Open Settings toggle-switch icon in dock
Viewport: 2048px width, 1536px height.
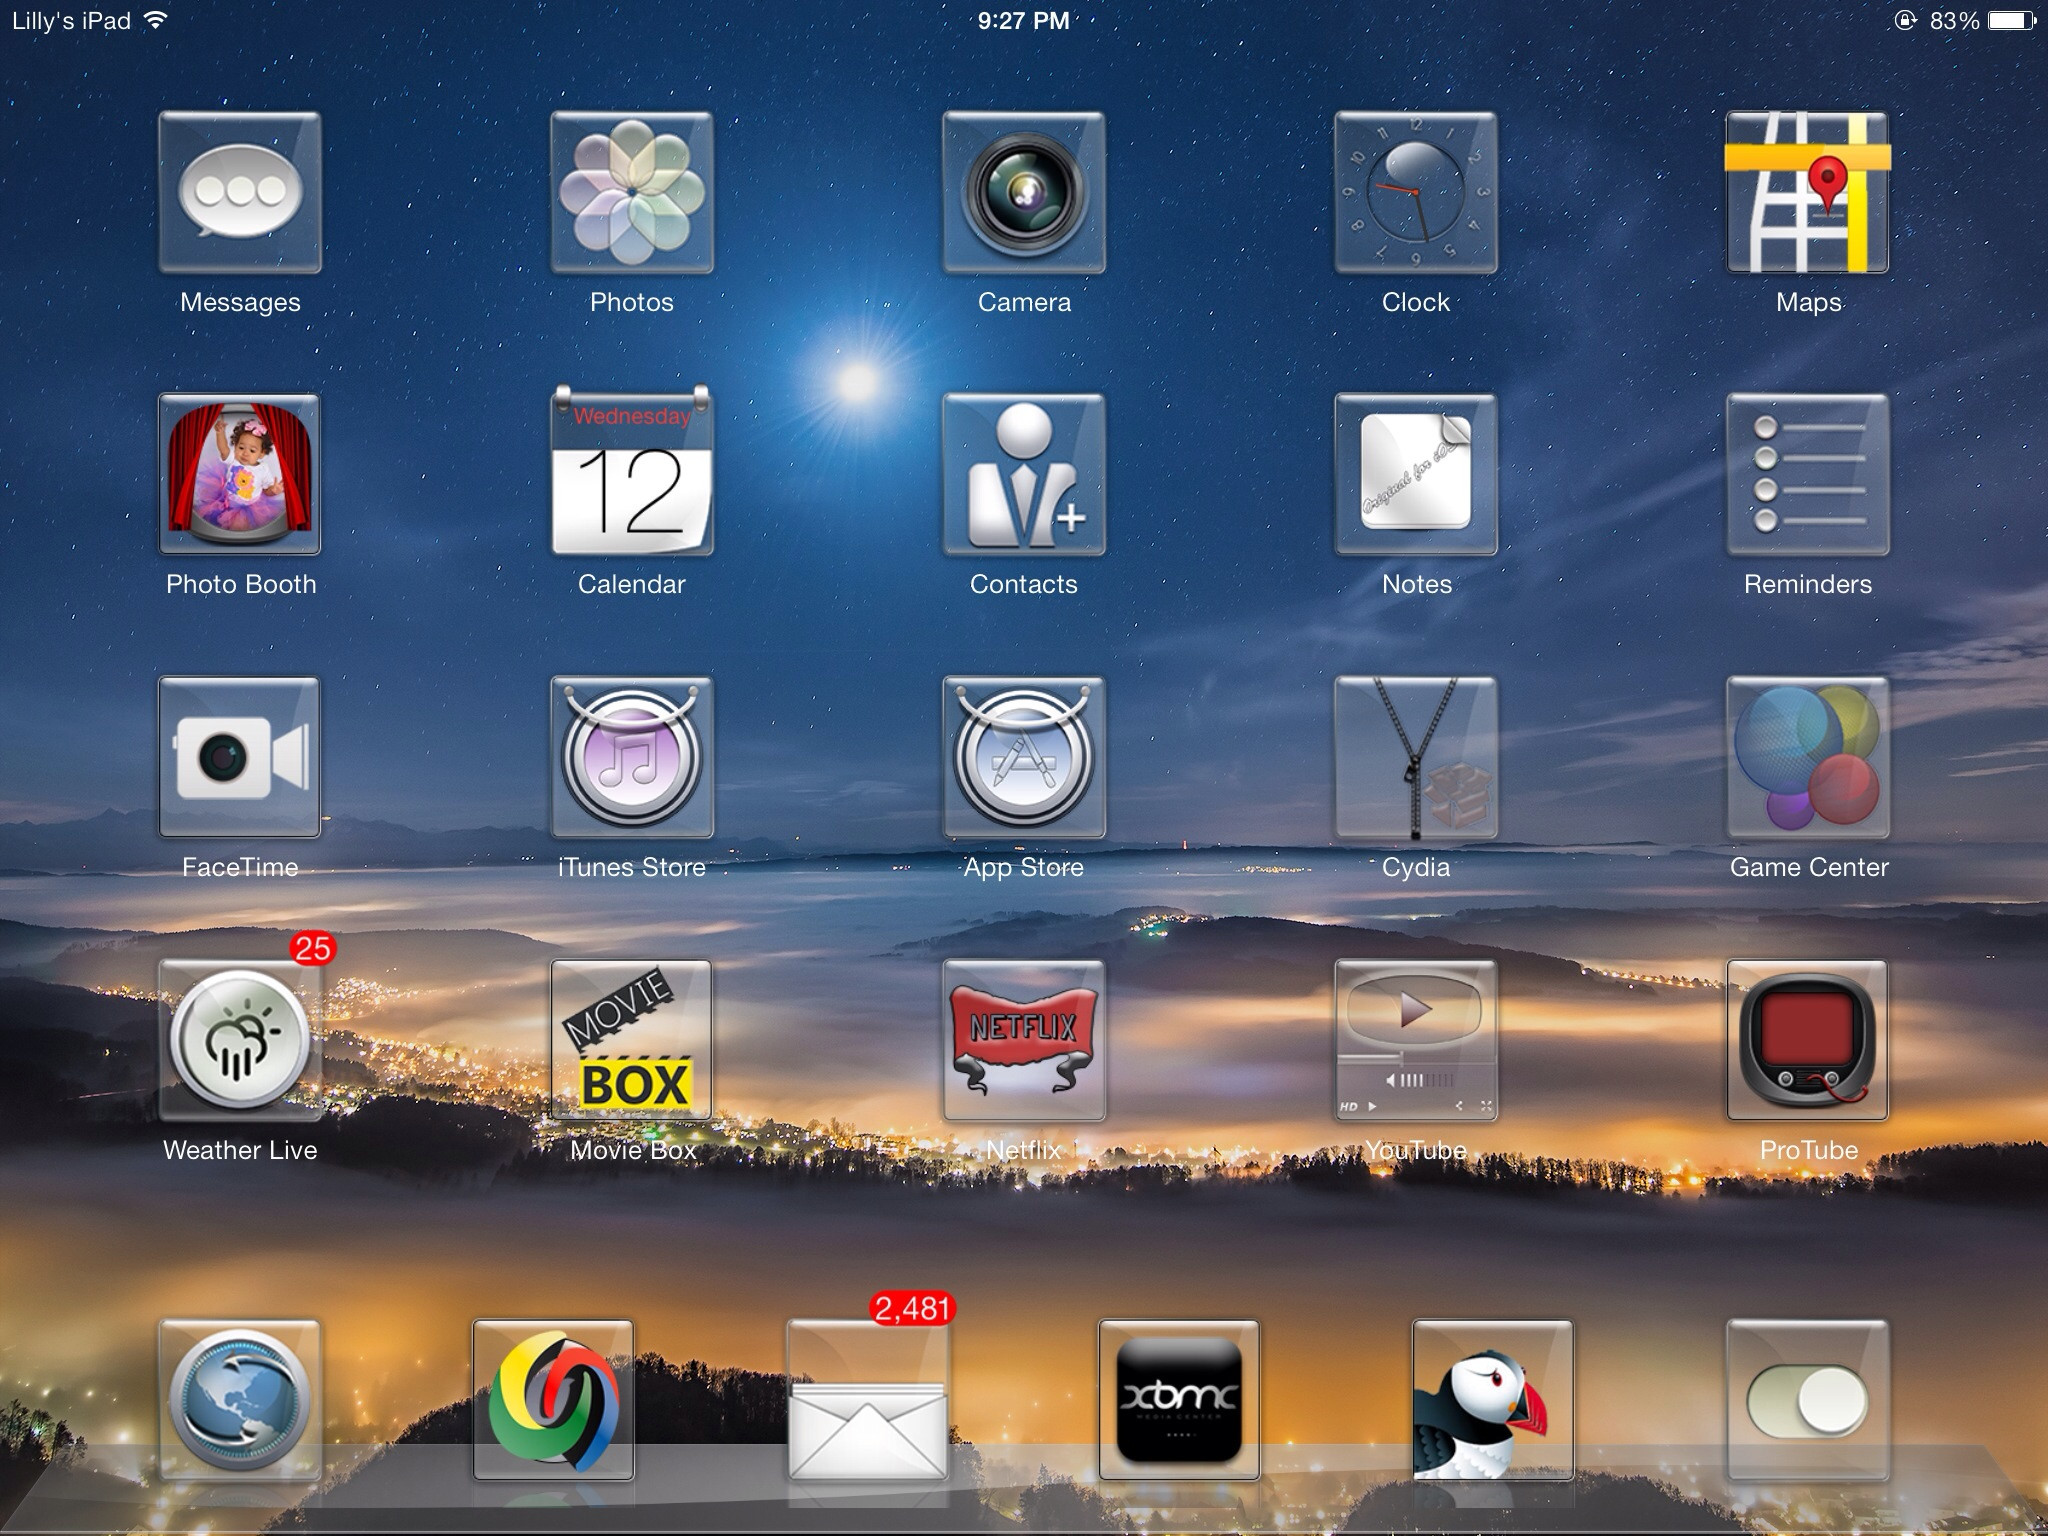[1808, 1400]
